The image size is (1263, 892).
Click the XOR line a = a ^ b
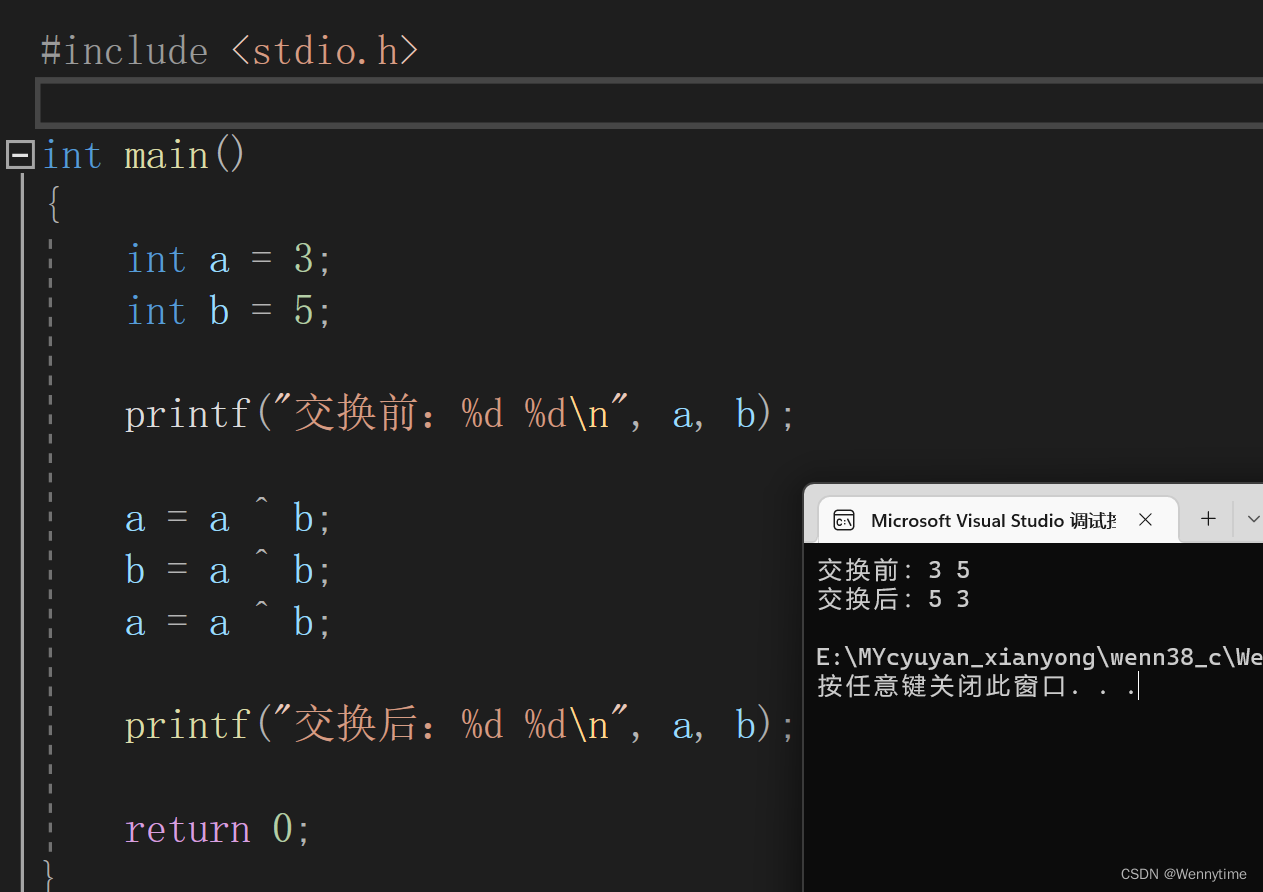[230, 517]
